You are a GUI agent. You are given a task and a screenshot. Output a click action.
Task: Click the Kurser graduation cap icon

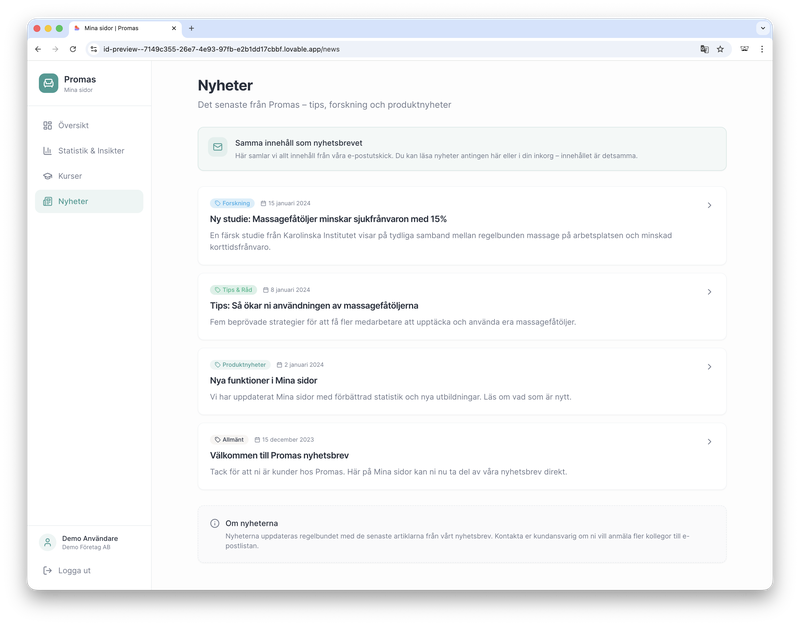click(47, 176)
